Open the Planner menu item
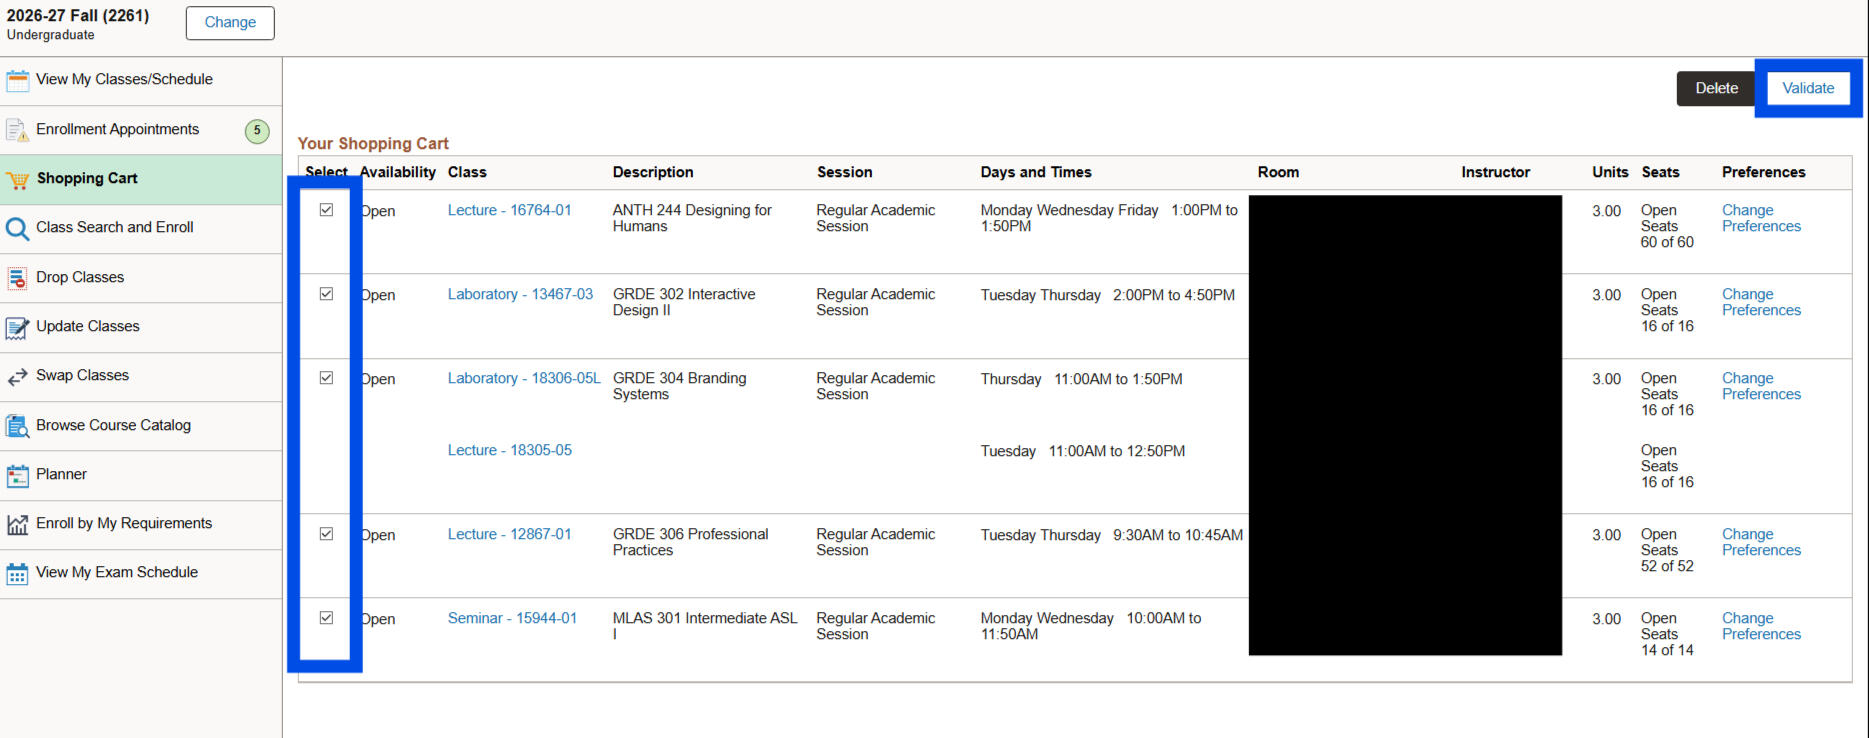The height and width of the screenshot is (738, 1869). coord(61,474)
